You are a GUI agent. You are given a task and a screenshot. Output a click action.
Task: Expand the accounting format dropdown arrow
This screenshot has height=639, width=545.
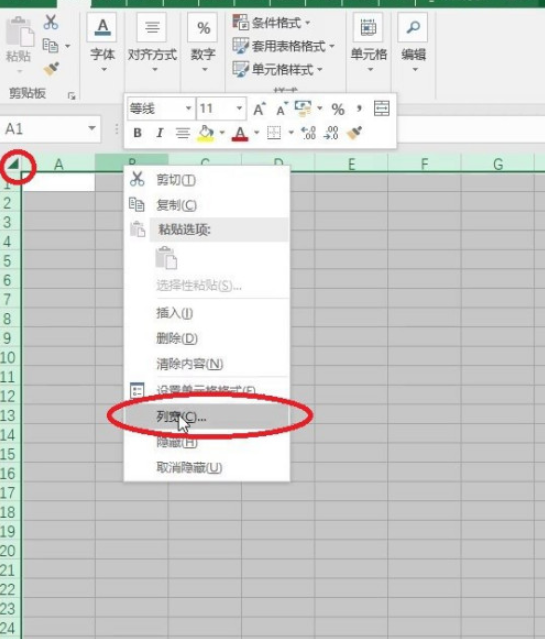tap(320, 108)
